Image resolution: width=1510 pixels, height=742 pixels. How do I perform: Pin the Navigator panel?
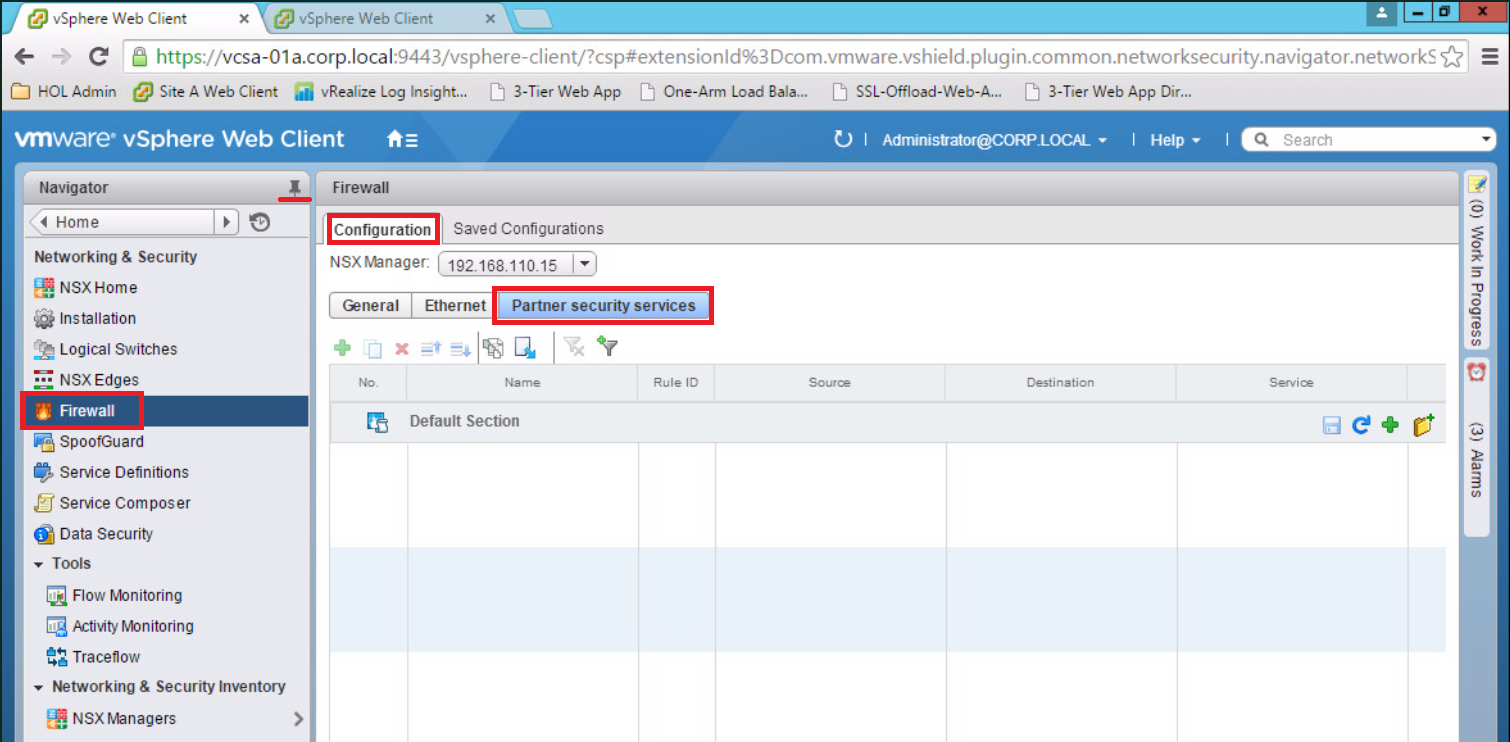click(x=294, y=188)
